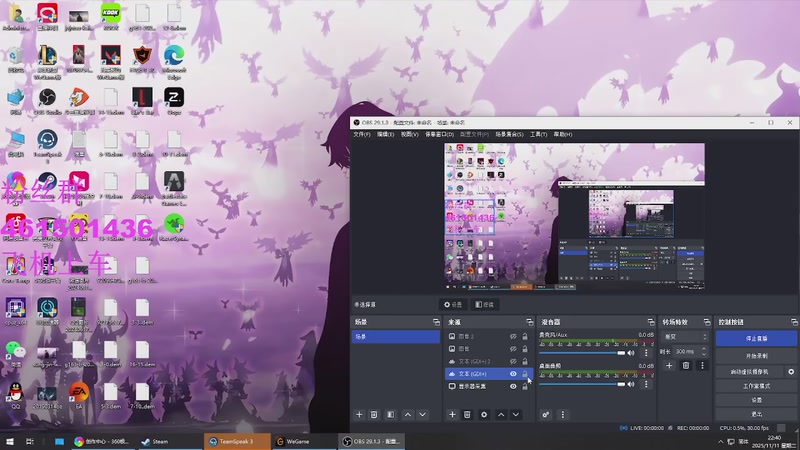Open advanced audio properties gears icon
This screenshot has width=800, height=450.
click(546, 415)
